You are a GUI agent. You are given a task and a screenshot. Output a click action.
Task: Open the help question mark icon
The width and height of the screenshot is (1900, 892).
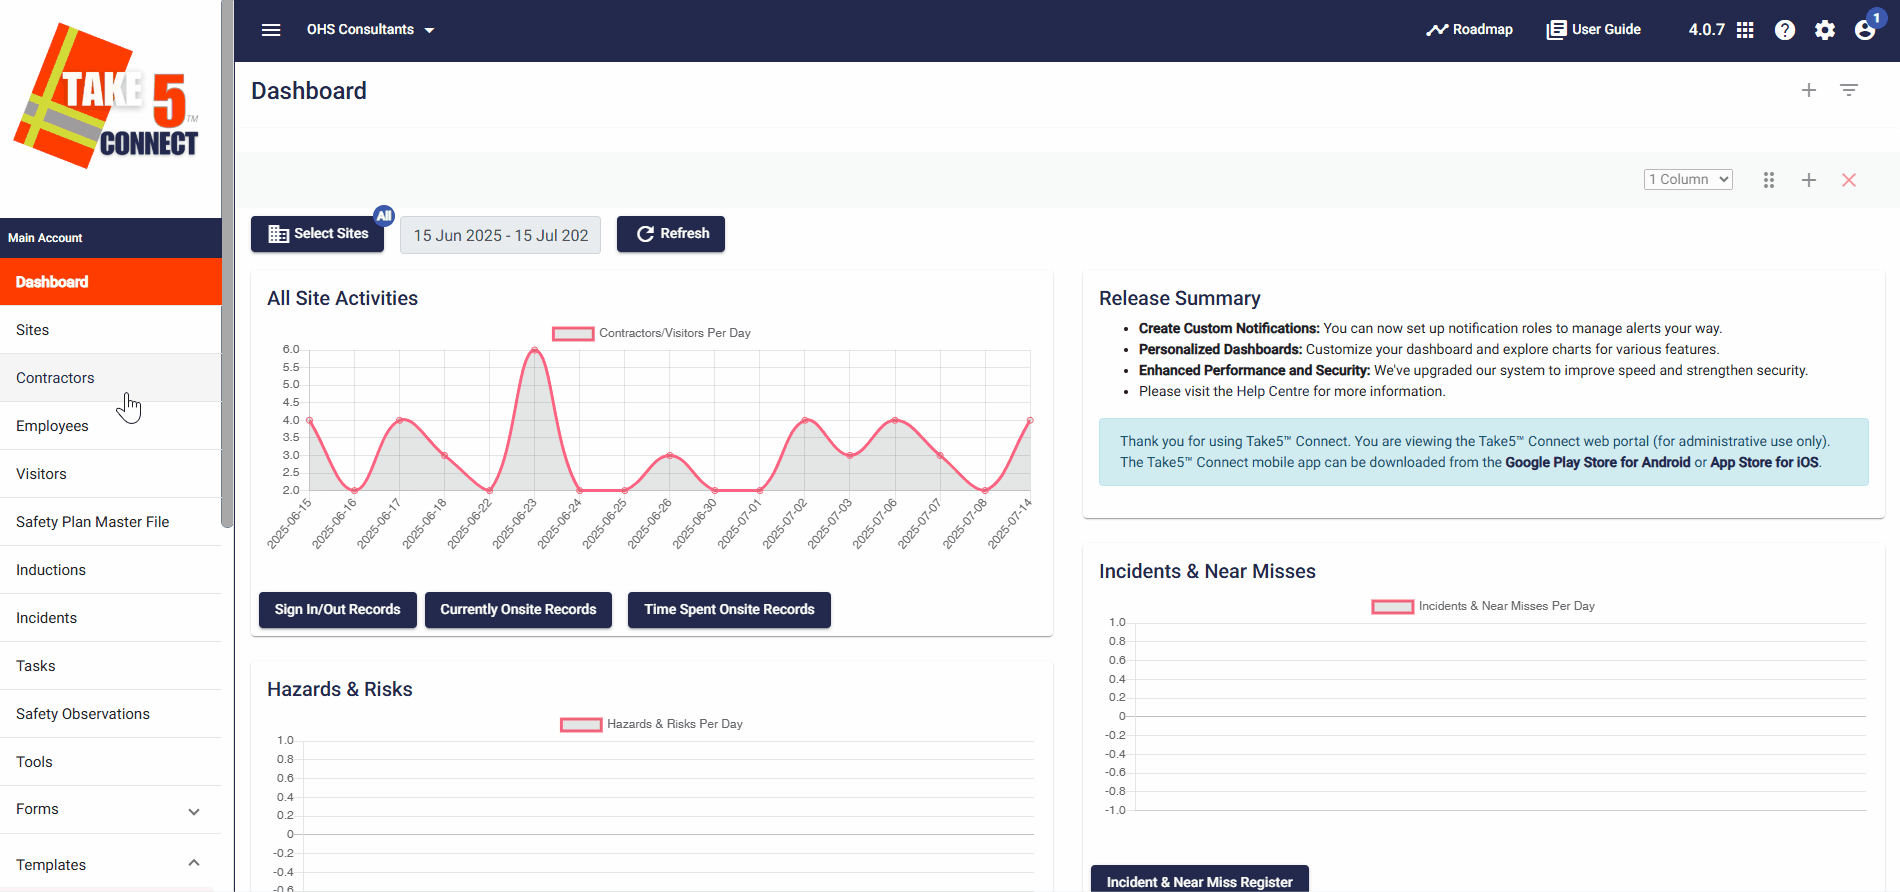1785,30
